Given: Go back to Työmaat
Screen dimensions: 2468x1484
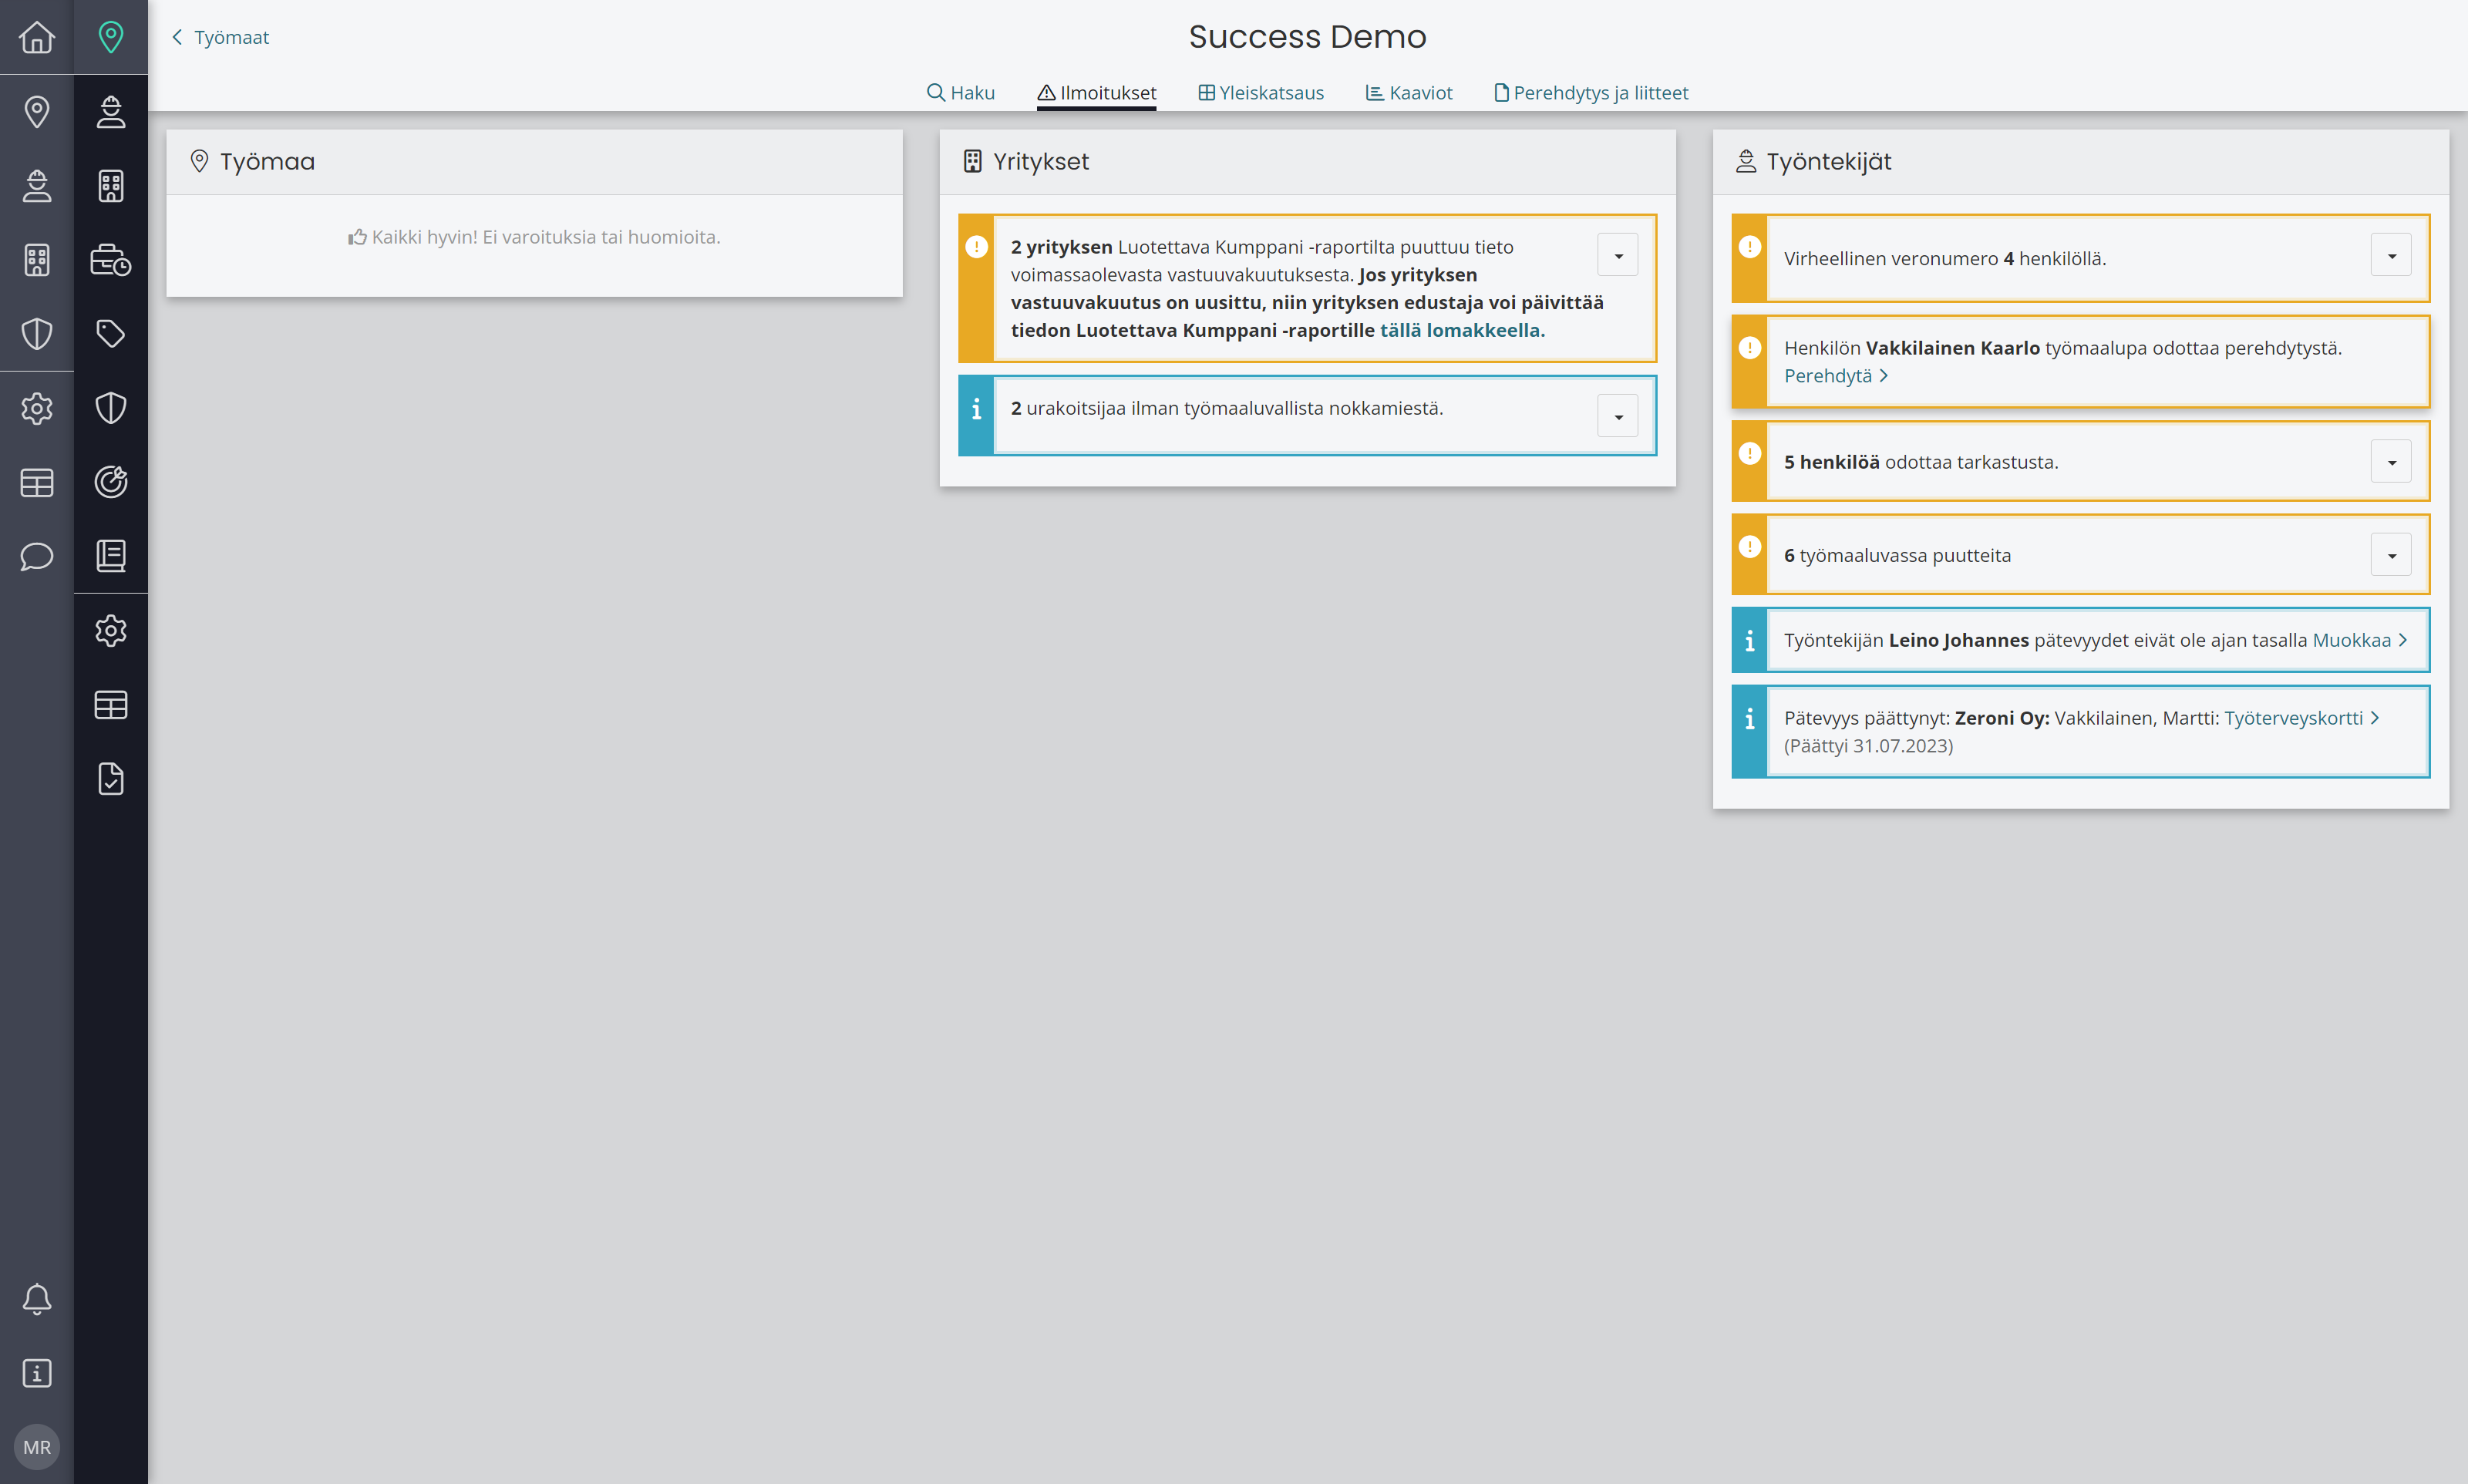Looking at the screenshot, I should pyautogui.click(x=220, y=37).
